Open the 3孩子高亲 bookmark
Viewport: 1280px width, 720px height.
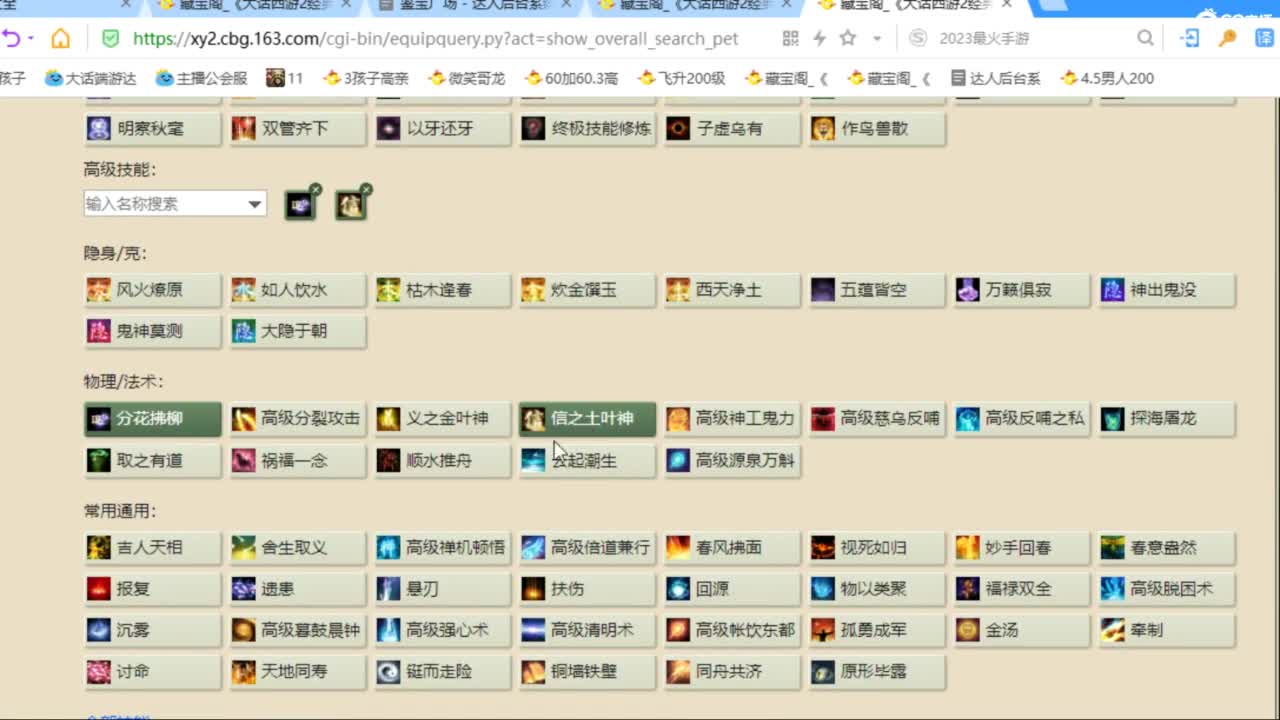point(366,78)
